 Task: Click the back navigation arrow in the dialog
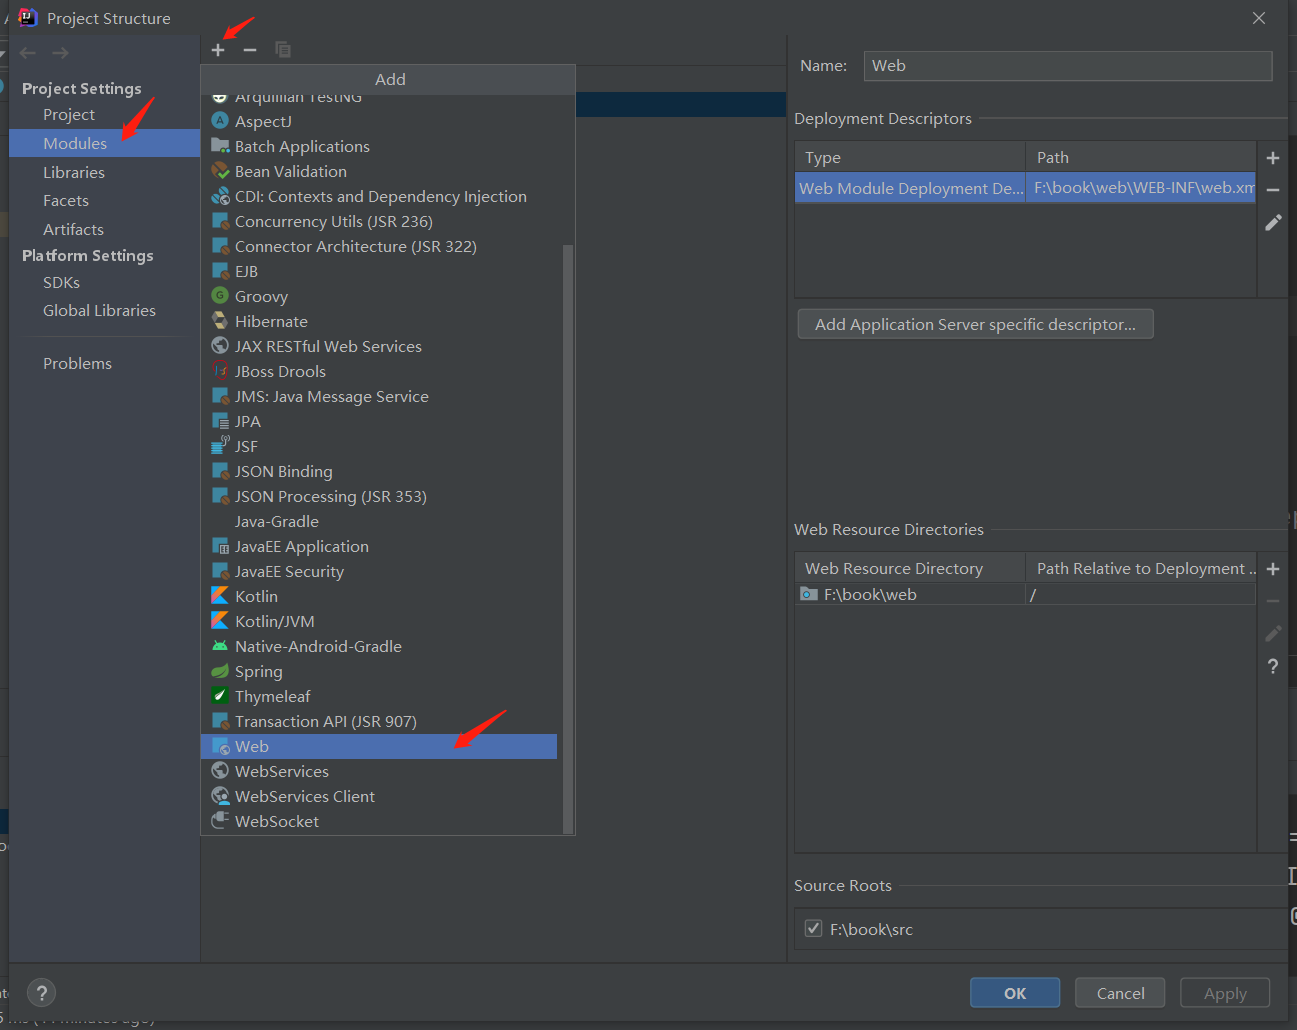(27, 53)
